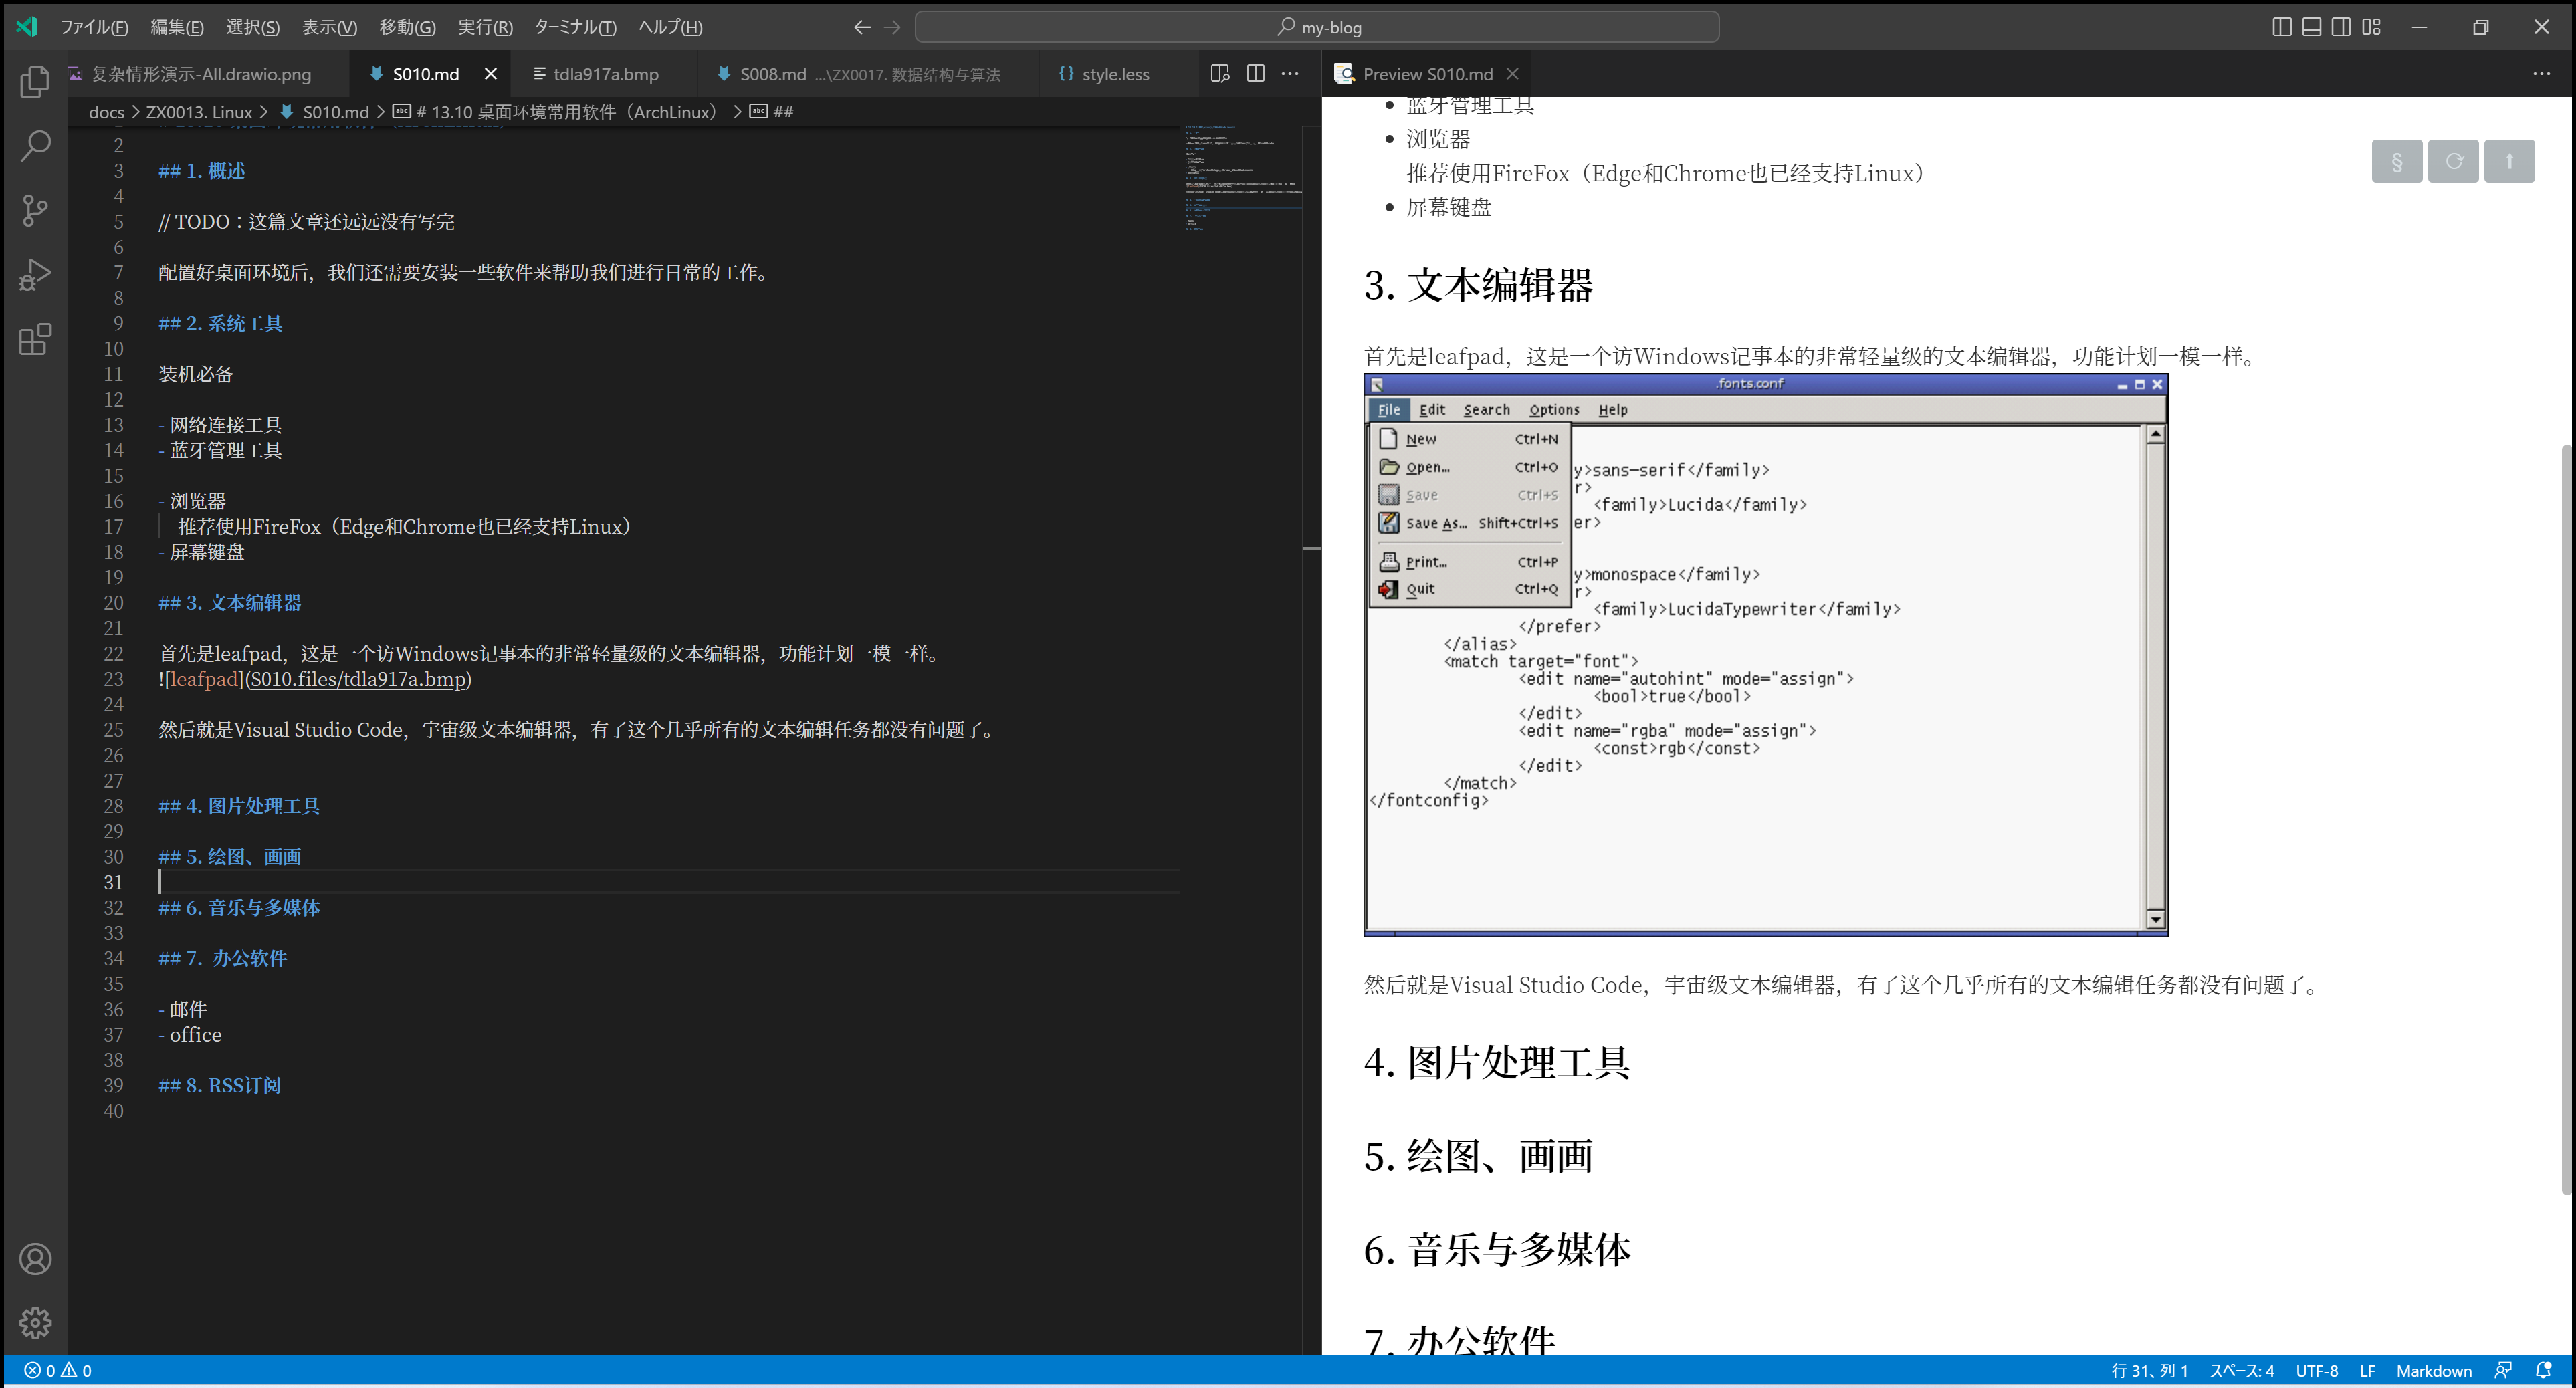Image resolution: width=2576 pixels, height=1388 pixels.
Task: Open the Run and Debug view
Action: click(x=35, y=275)
